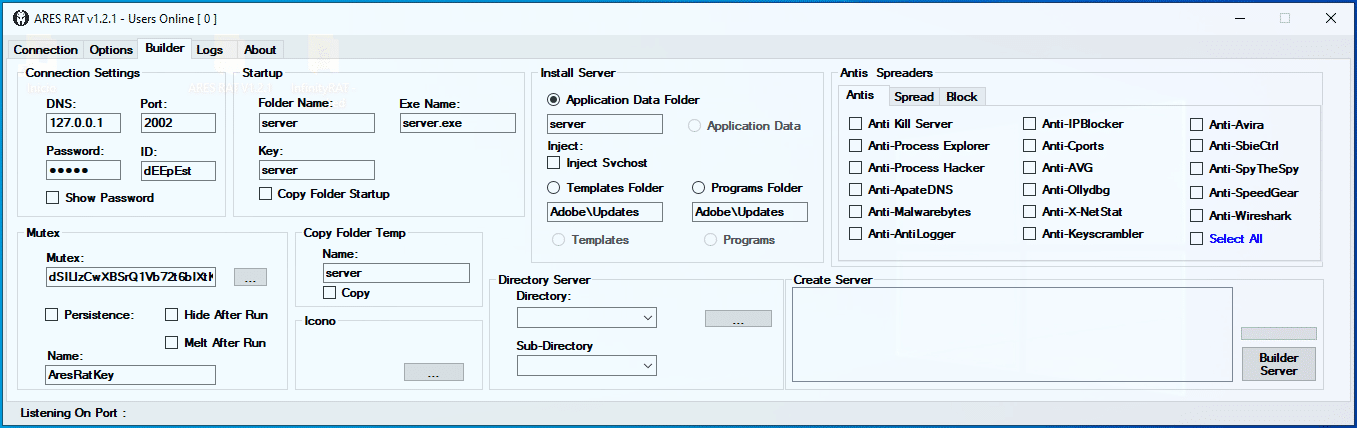Click the progress bar above Builder Server

pyautogui.click(x=1279, y=333)
